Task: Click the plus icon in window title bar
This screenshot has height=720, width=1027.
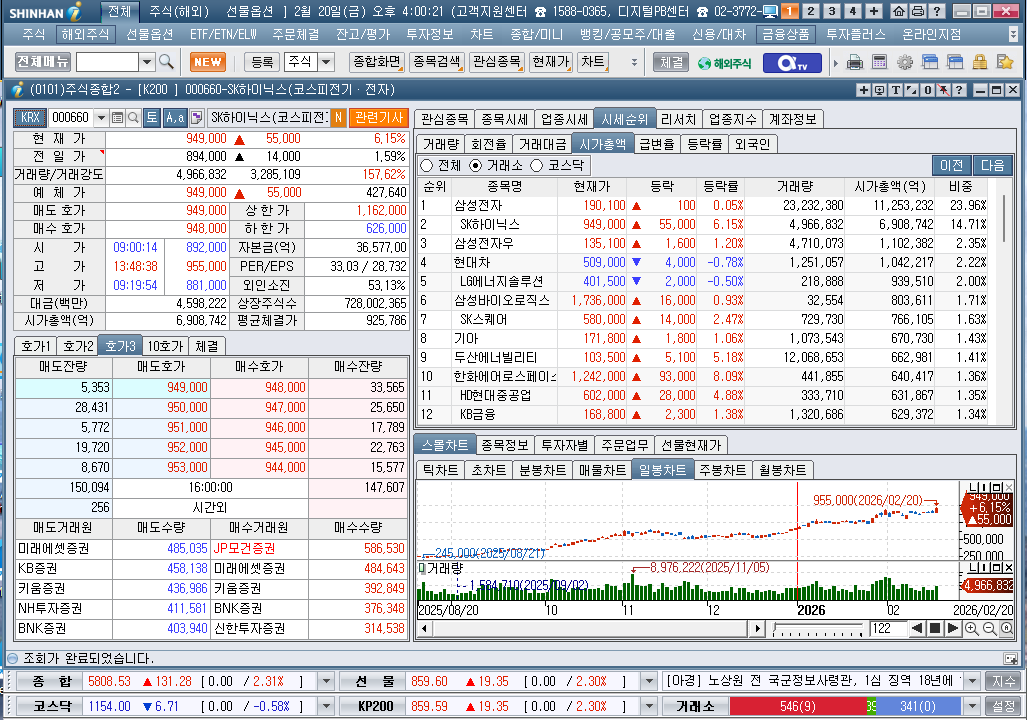Action: point(864,90)
